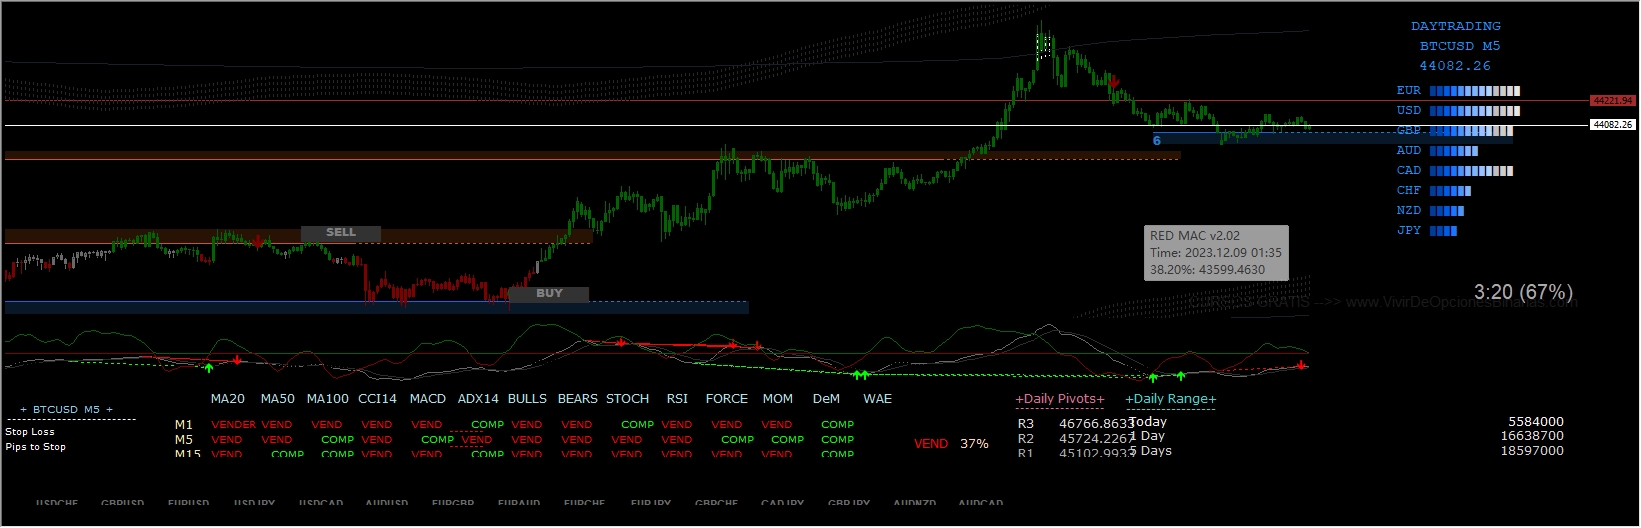The height and width of the screenshot is (528, 1641).
Task: Open the +Daily Pivots+ heading
Action: click(x=1060, y=399)
